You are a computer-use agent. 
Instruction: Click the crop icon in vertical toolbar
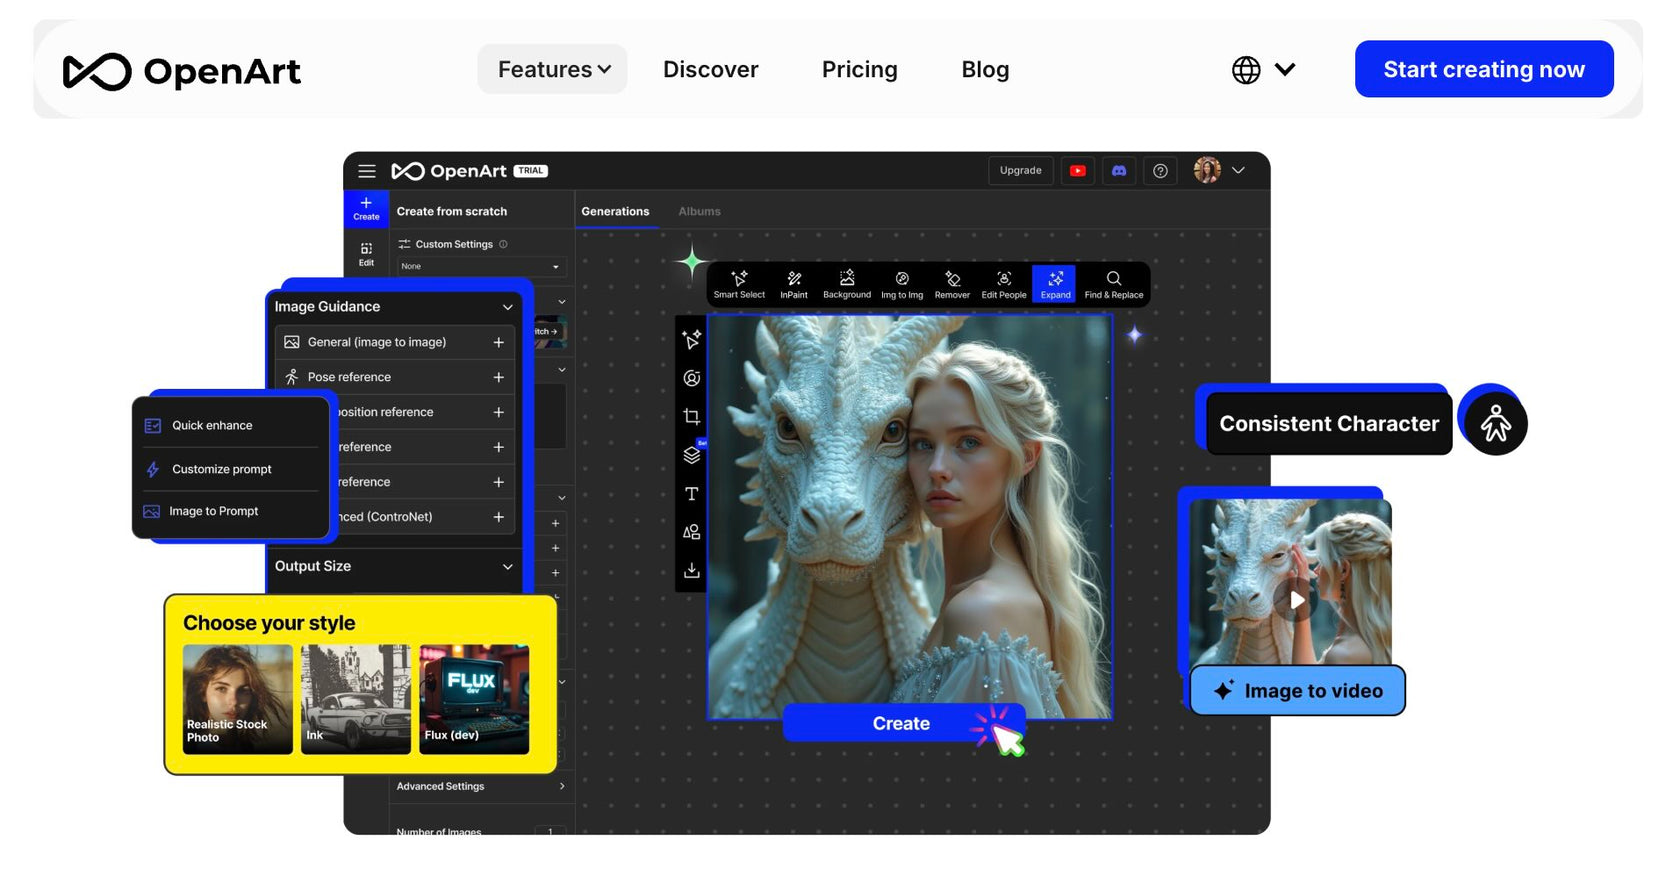pos(691,416)
